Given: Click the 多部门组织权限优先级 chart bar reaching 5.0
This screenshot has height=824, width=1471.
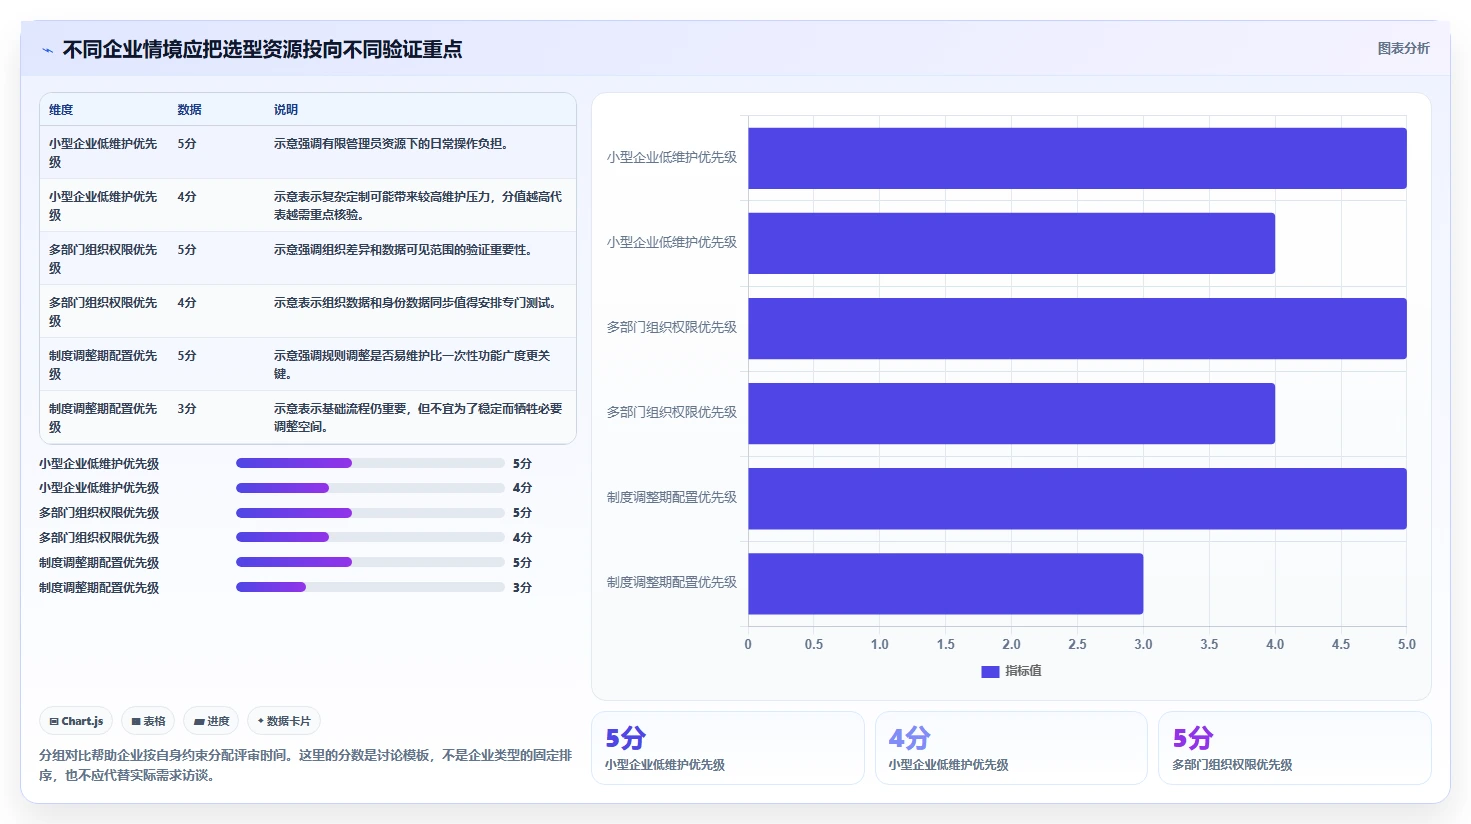Looking at the screenshot, I should pyautogui.click(x=1077, y=328).
